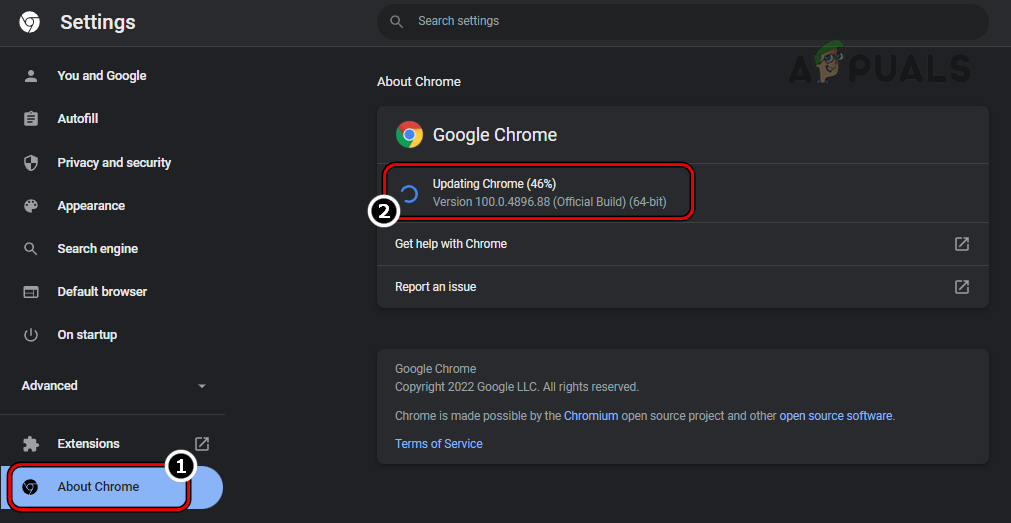Follow the Chromium link
The width and height of the screenshot is (1011, 523).
pos(593,416)
